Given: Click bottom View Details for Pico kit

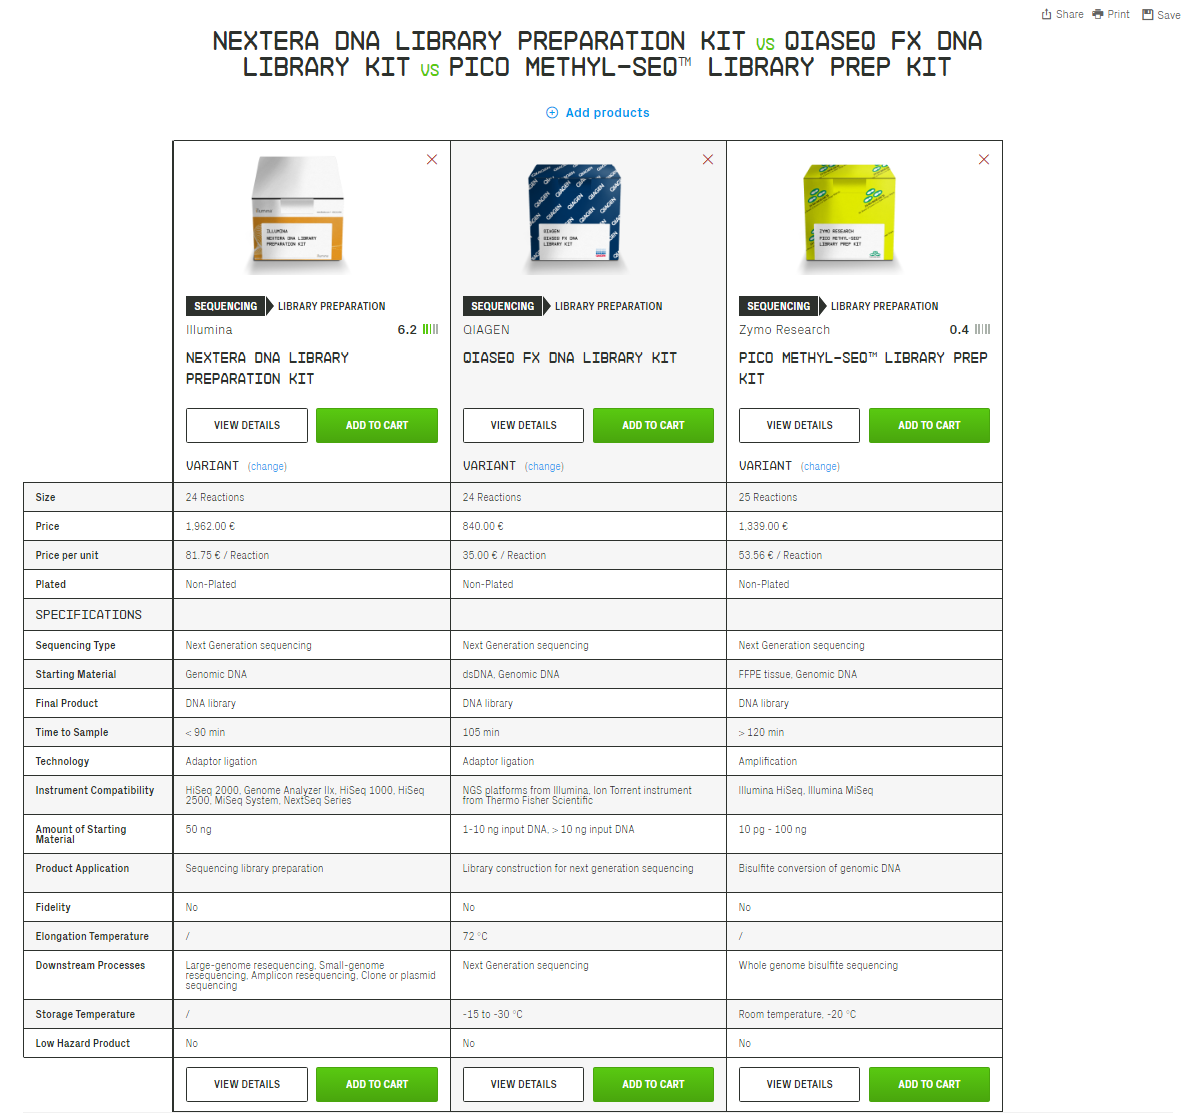Looking at the screenshot, I should (800, 1084).
